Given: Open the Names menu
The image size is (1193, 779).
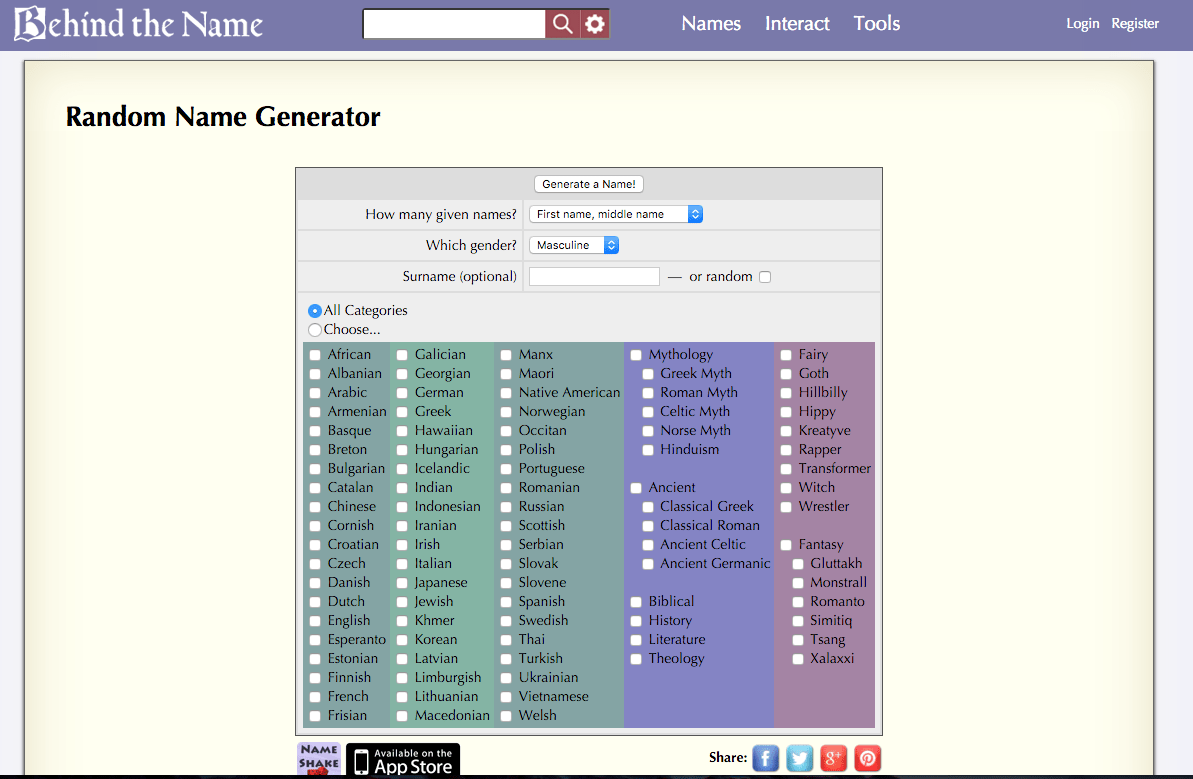Looking at the screenshot, I should pos(711,24).
